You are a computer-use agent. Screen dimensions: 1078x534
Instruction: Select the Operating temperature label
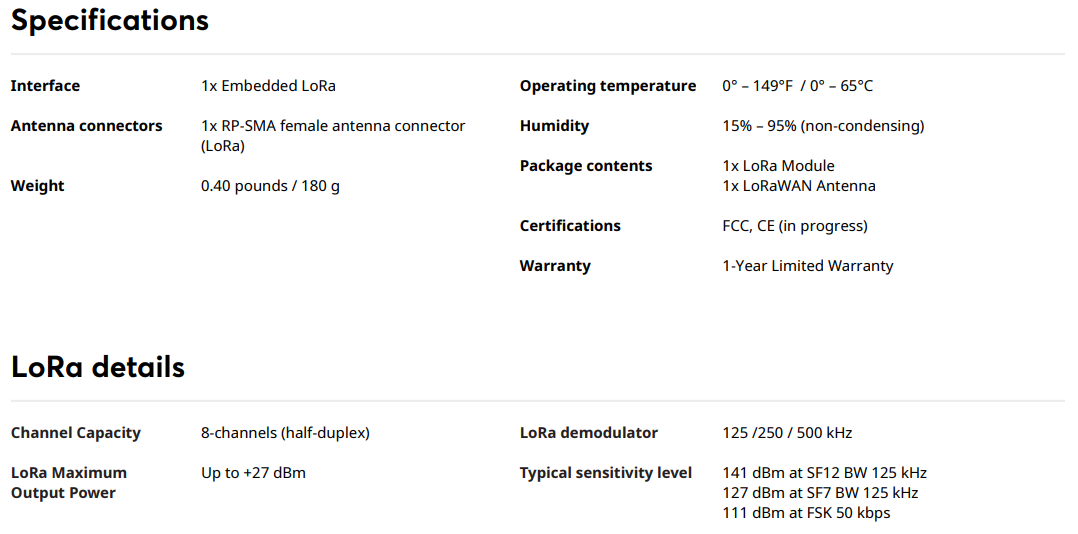(x=608, y=86)
